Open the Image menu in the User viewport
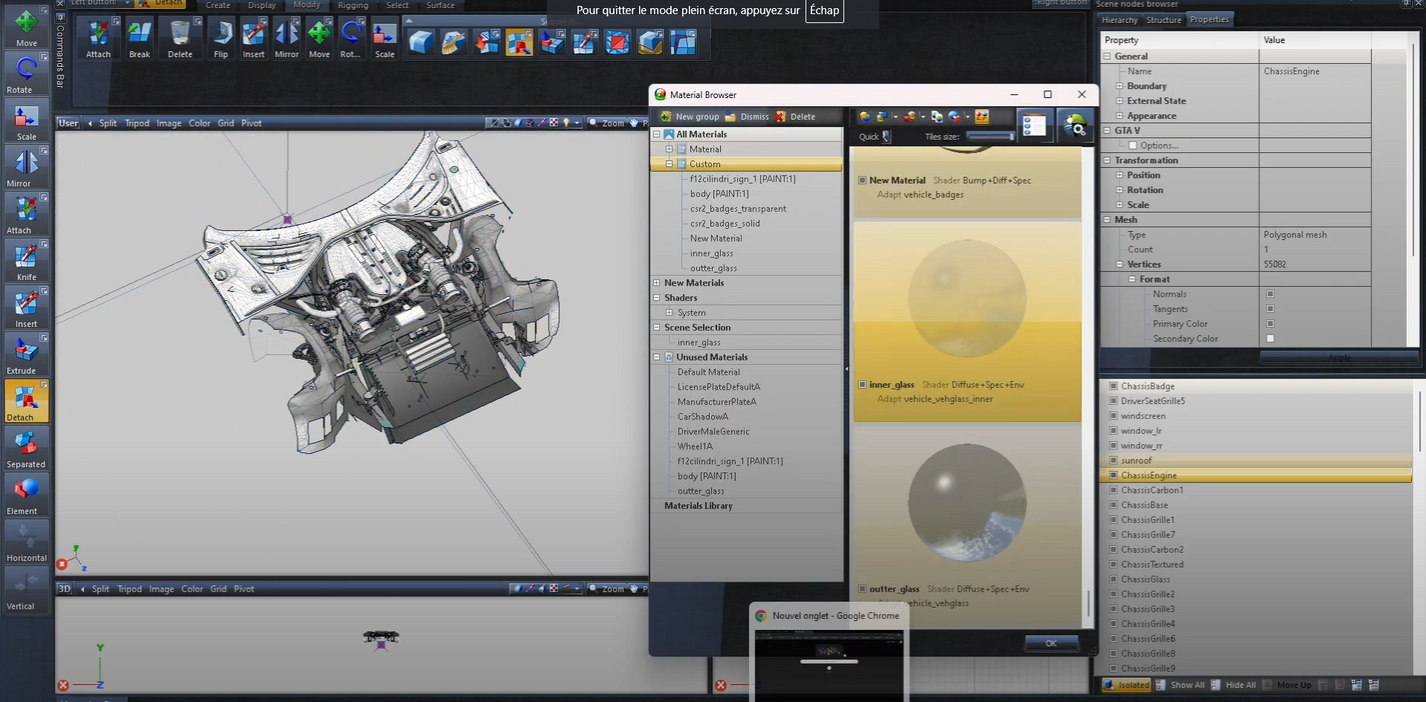 click(x=168, y=123)
